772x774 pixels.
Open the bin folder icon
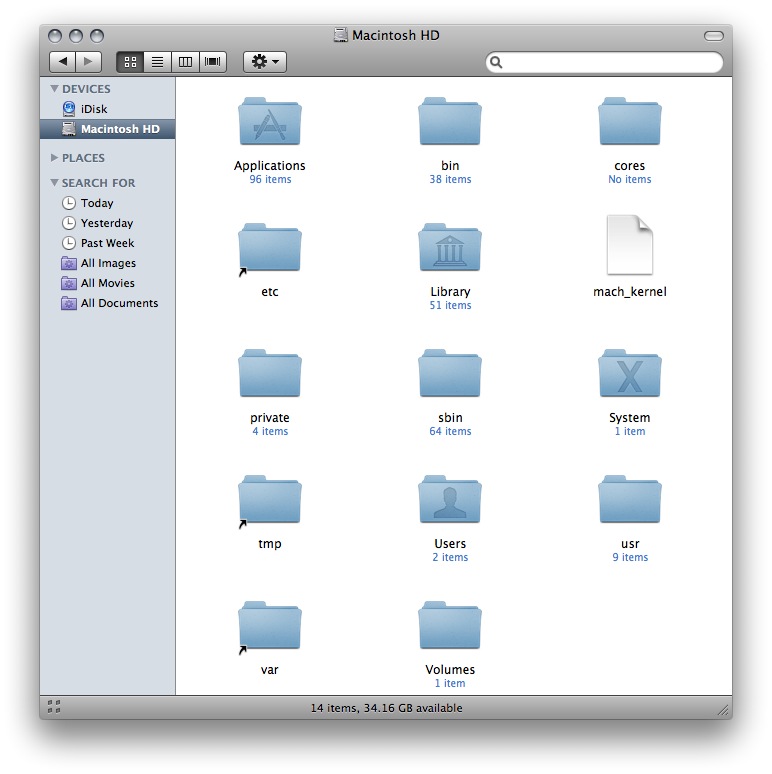[x=450, y=121]
